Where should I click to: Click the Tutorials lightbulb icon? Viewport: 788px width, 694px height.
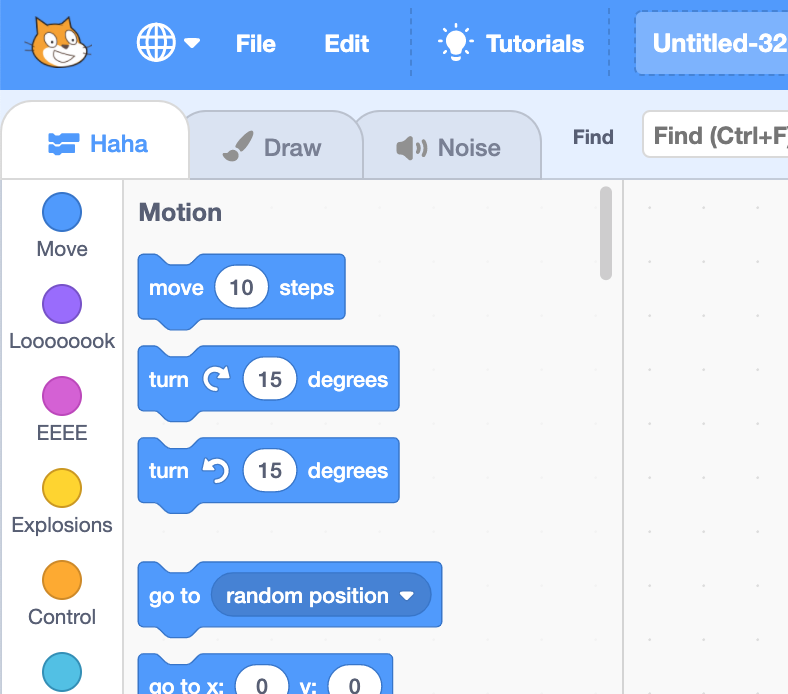point(456,43)
